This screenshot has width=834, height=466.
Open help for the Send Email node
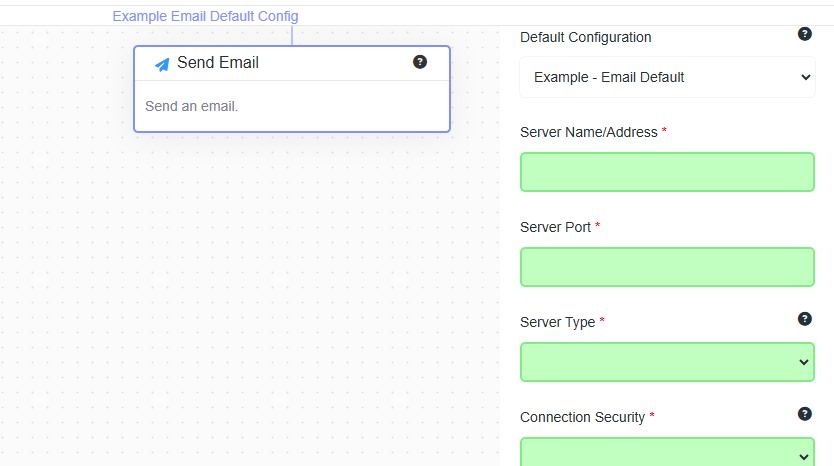tap(420, 62)
